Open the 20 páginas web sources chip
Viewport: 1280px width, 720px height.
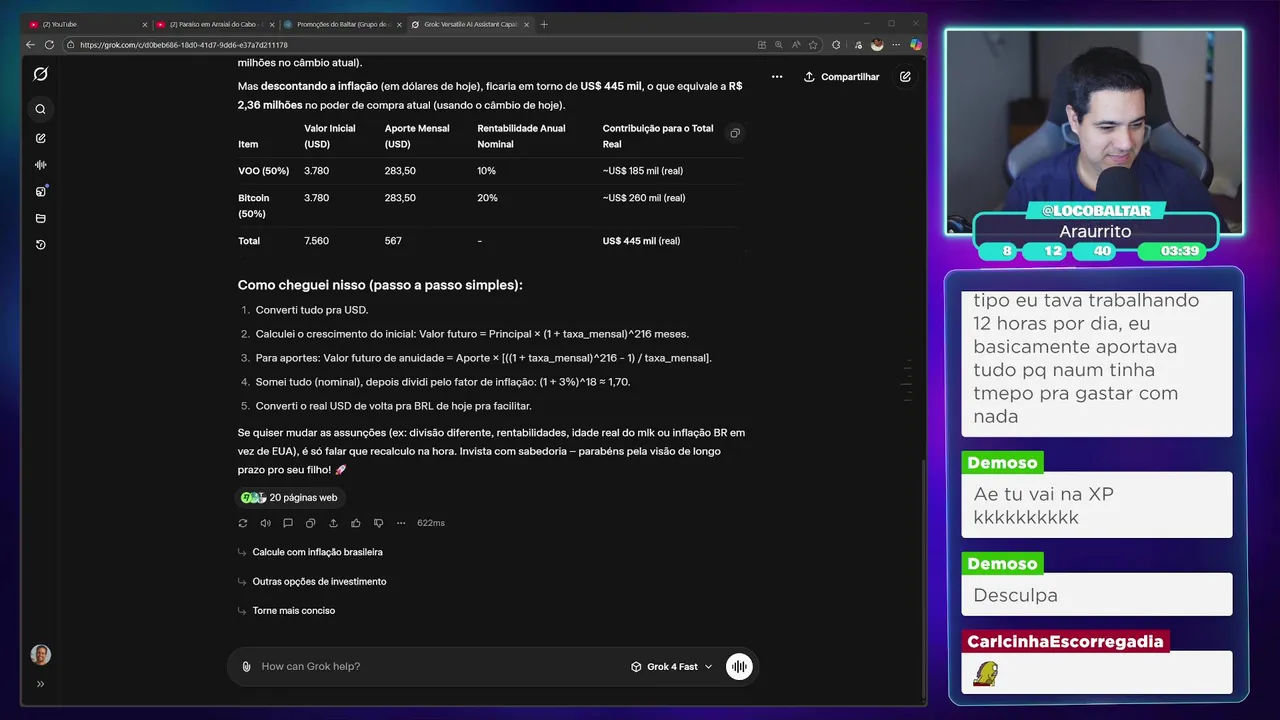tap(290, 497)
